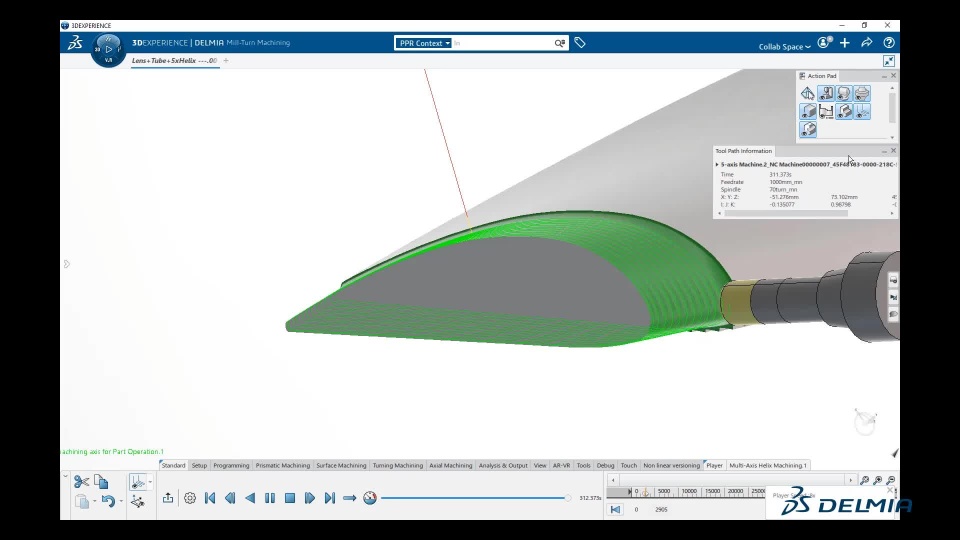
Task: Select the first Action Pad geometry selection icon
Action: tap(808, 93)
